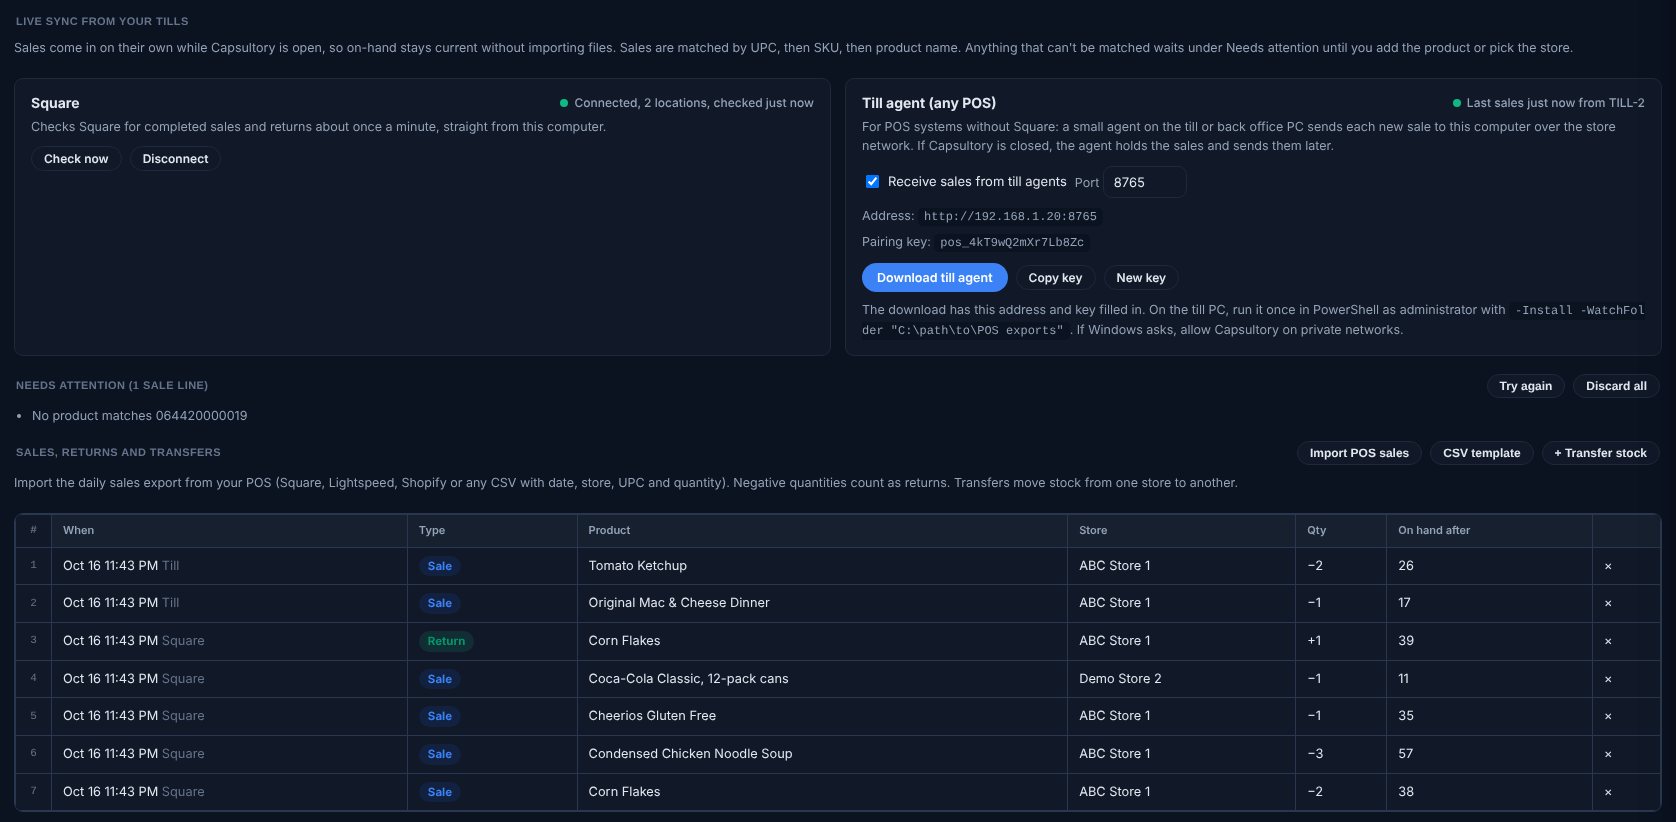This screenshot has width=1676, height=822.
Task: Remove the Tomato Ketchup sale row
Action: tap(1608, 566)
